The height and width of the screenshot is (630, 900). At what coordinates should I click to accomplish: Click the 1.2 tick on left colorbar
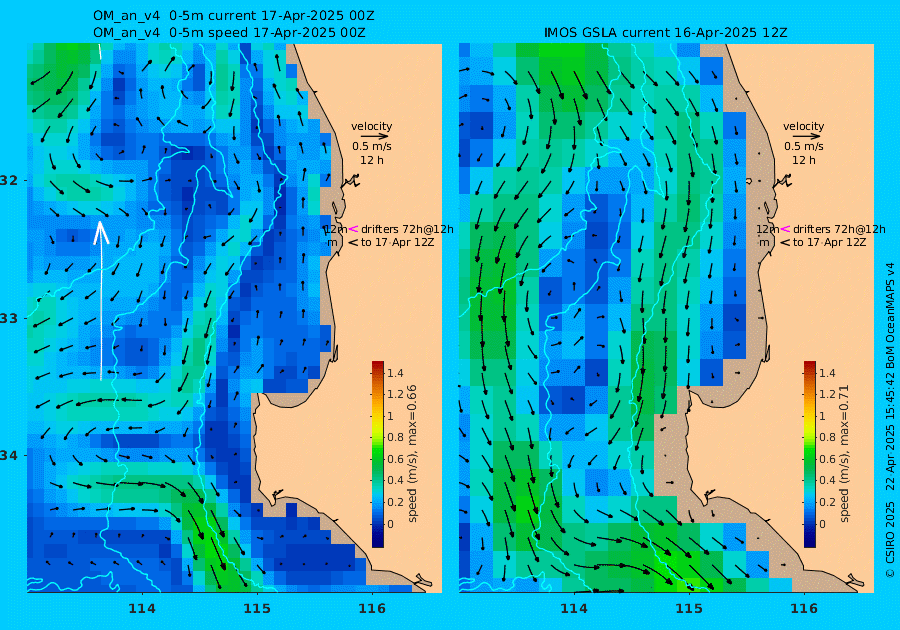395,394
